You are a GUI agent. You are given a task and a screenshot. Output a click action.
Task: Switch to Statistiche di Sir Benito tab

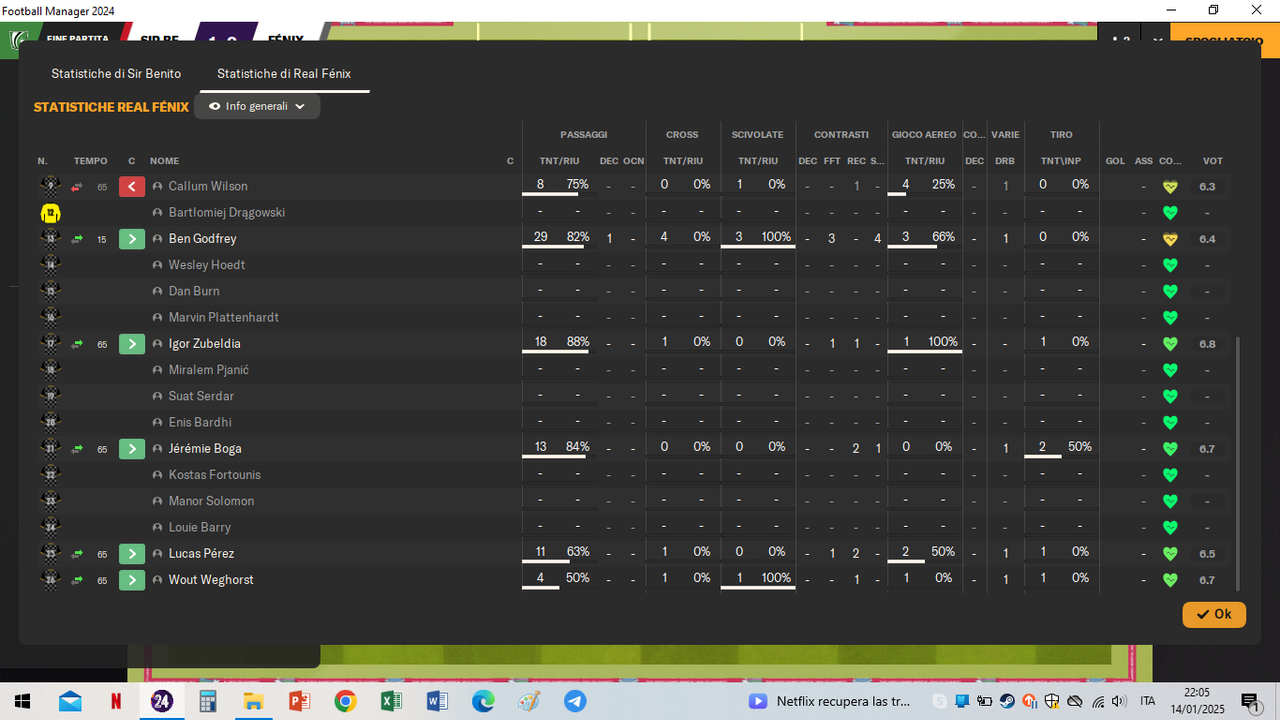coord(116,74)
